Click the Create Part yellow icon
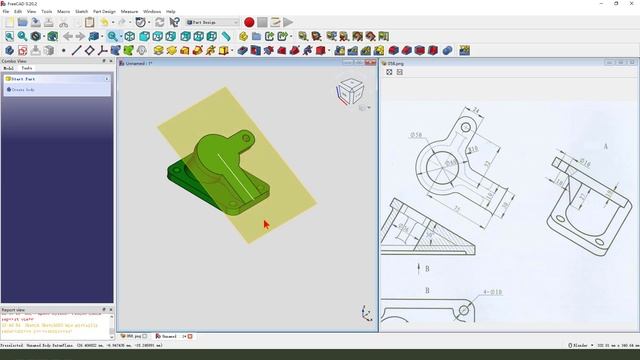 click(243, 36)
